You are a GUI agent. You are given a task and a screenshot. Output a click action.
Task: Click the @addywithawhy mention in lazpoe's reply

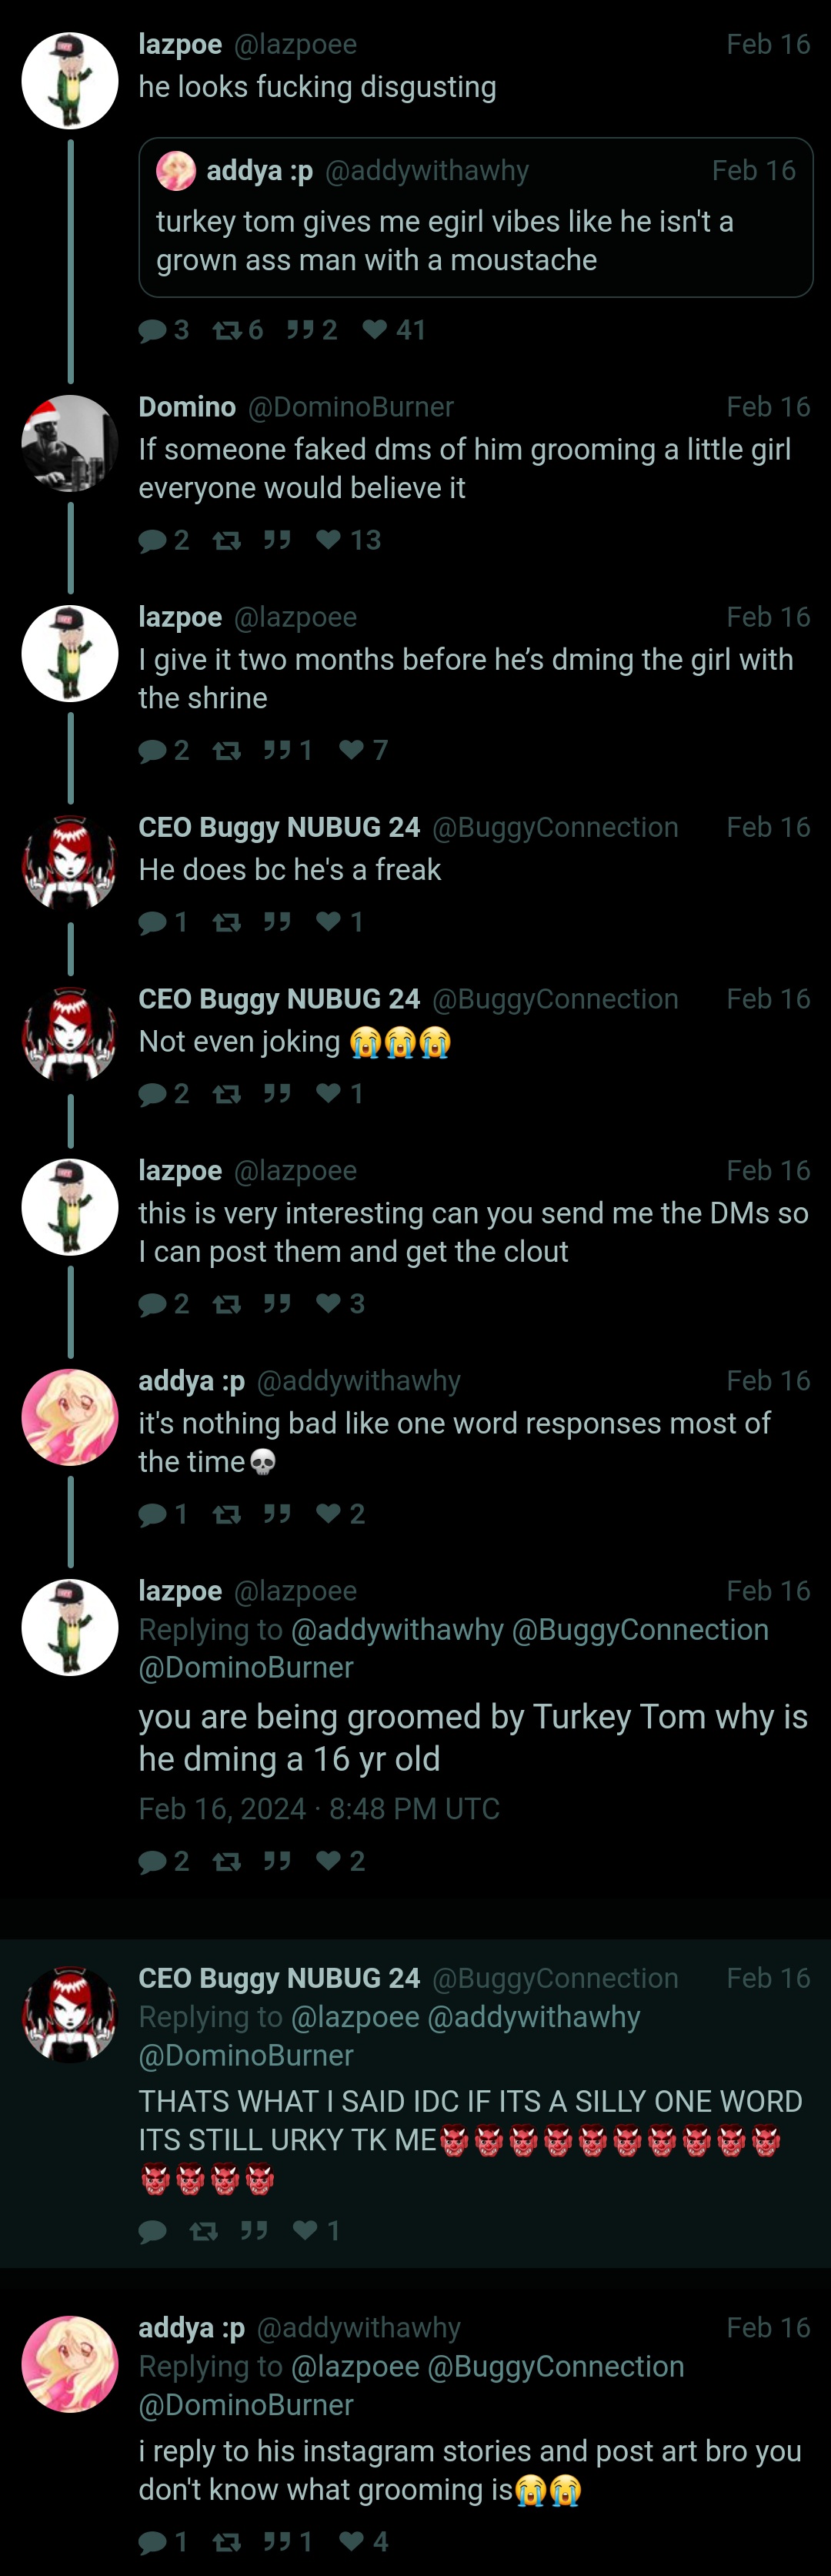coord(397,1630)
